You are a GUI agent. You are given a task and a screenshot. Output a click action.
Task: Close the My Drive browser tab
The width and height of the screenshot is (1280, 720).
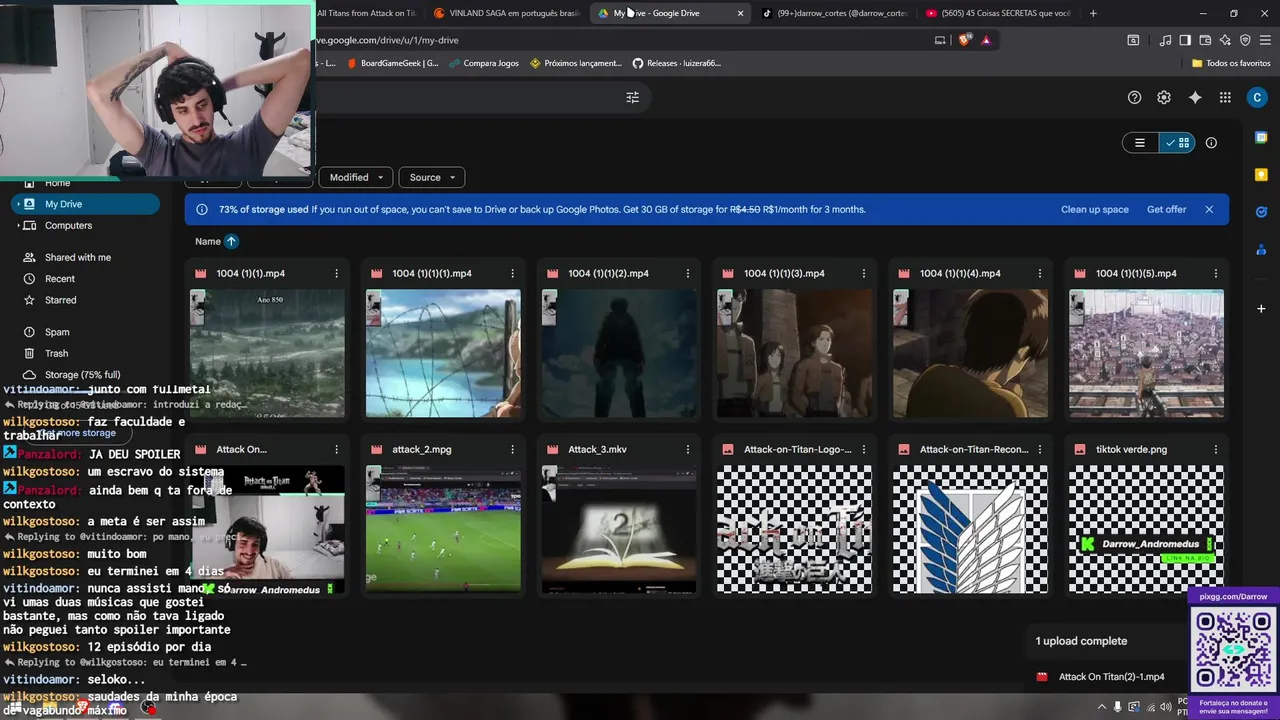click(740, 13)
